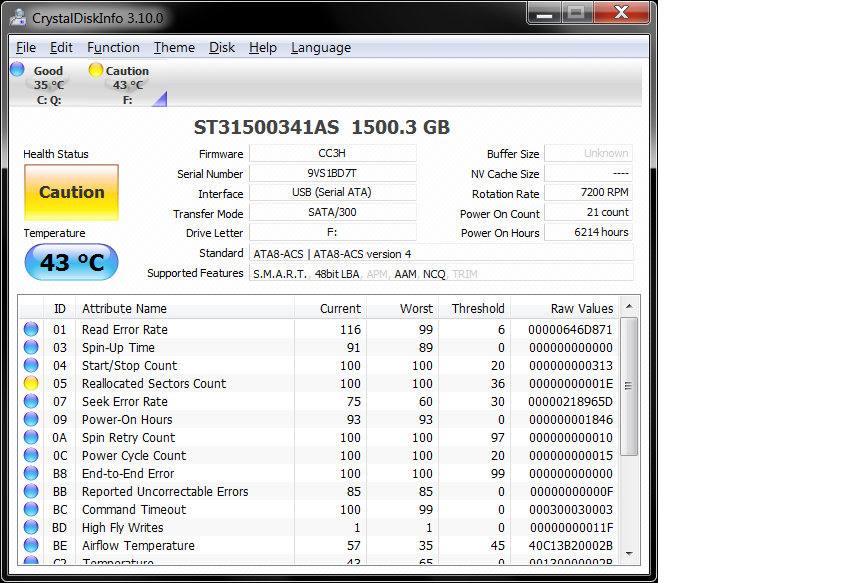The height and width of the screenshot is (583, 864).
Task: Click the CrystalDiskInfo title bar app icon
Action: [x=17, y=18]
